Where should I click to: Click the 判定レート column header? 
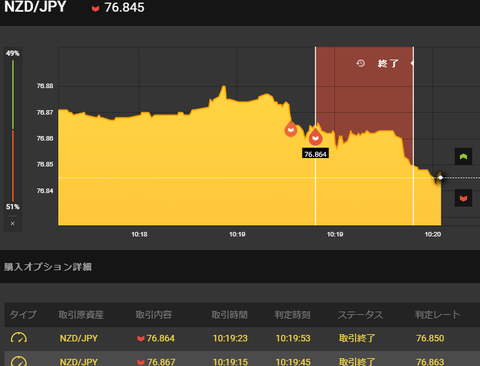(x=437, y=314)
